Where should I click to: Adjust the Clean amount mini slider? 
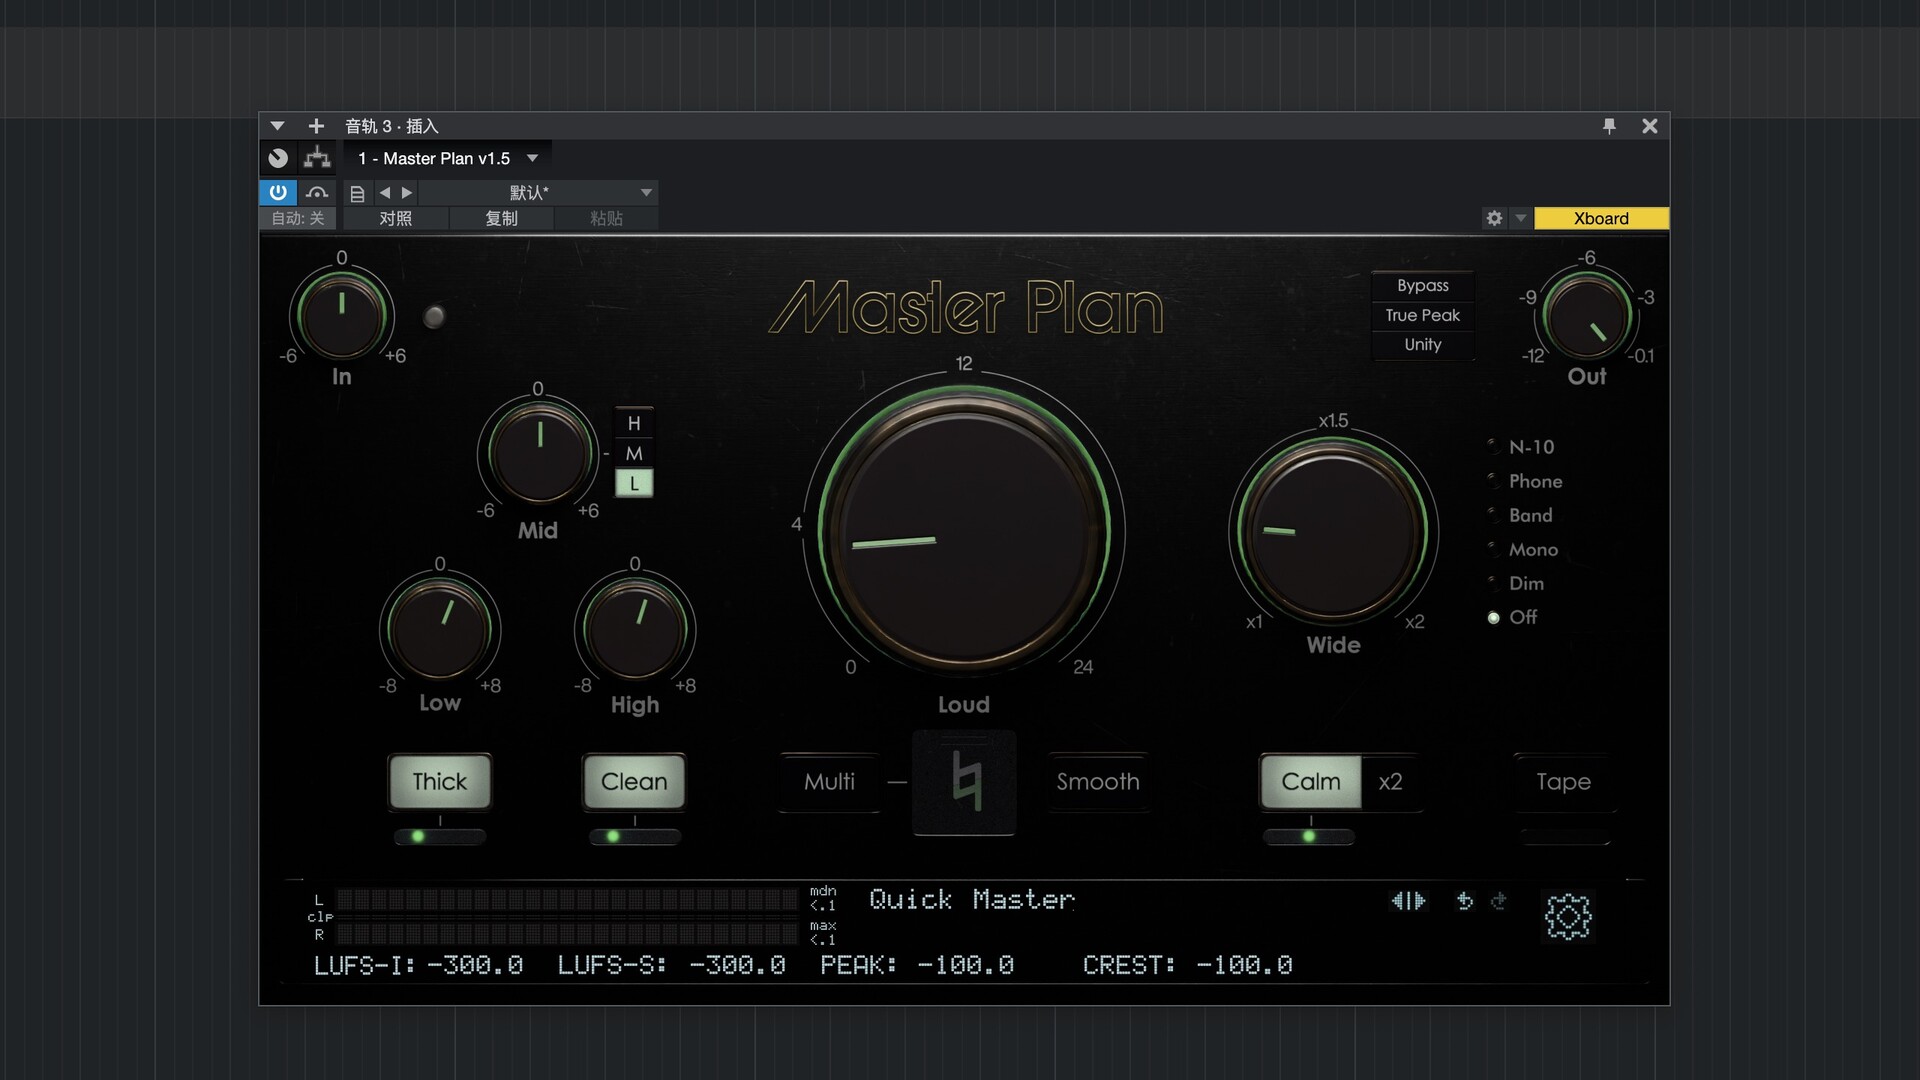point(635,836)
